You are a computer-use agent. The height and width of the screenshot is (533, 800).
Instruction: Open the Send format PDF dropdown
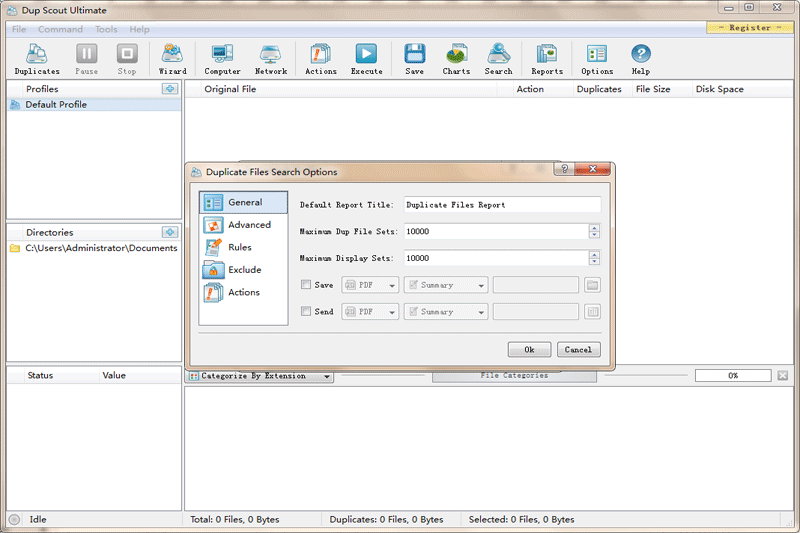point(370,312)
